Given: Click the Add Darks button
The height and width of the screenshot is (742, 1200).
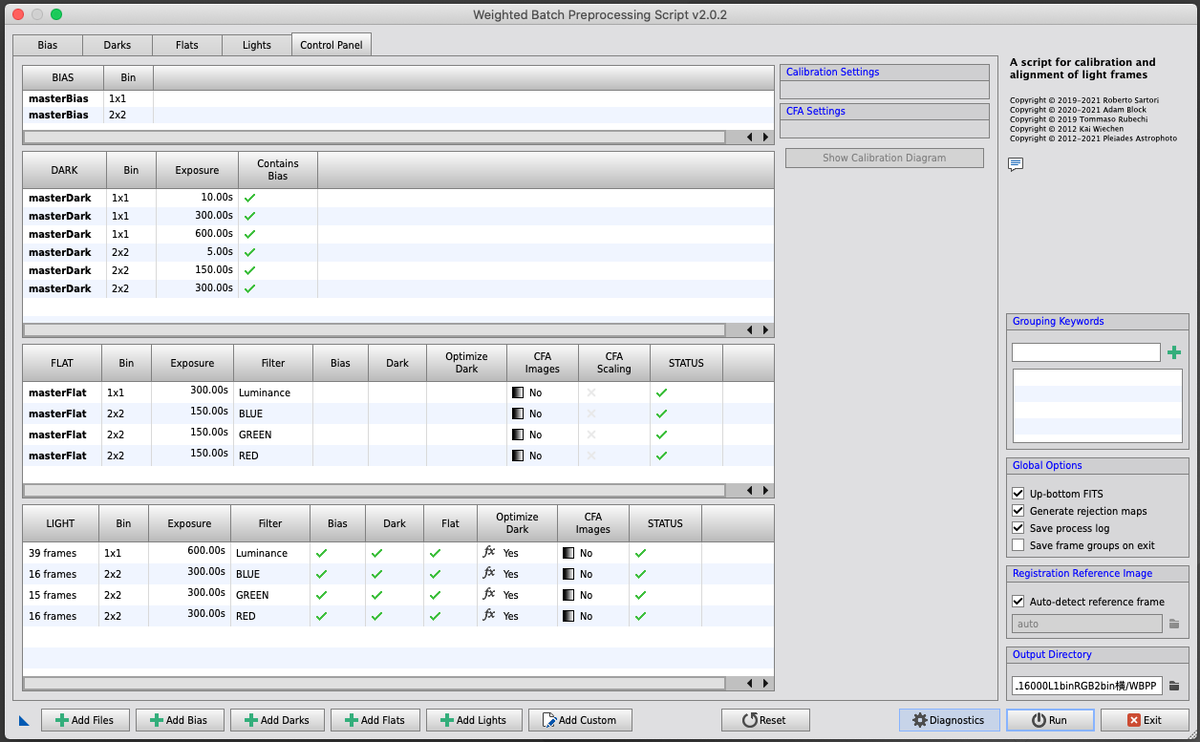Looking at the screenshot, I should pos(277,720).
